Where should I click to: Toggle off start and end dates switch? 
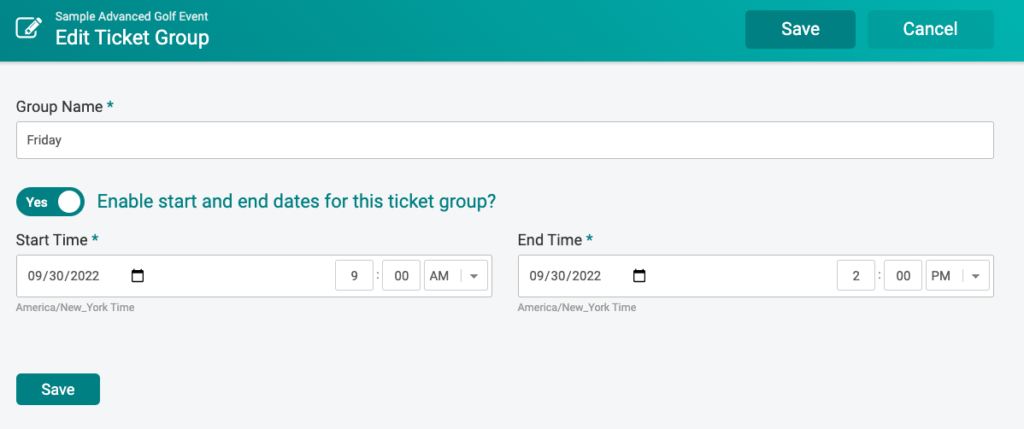(50, 202)
